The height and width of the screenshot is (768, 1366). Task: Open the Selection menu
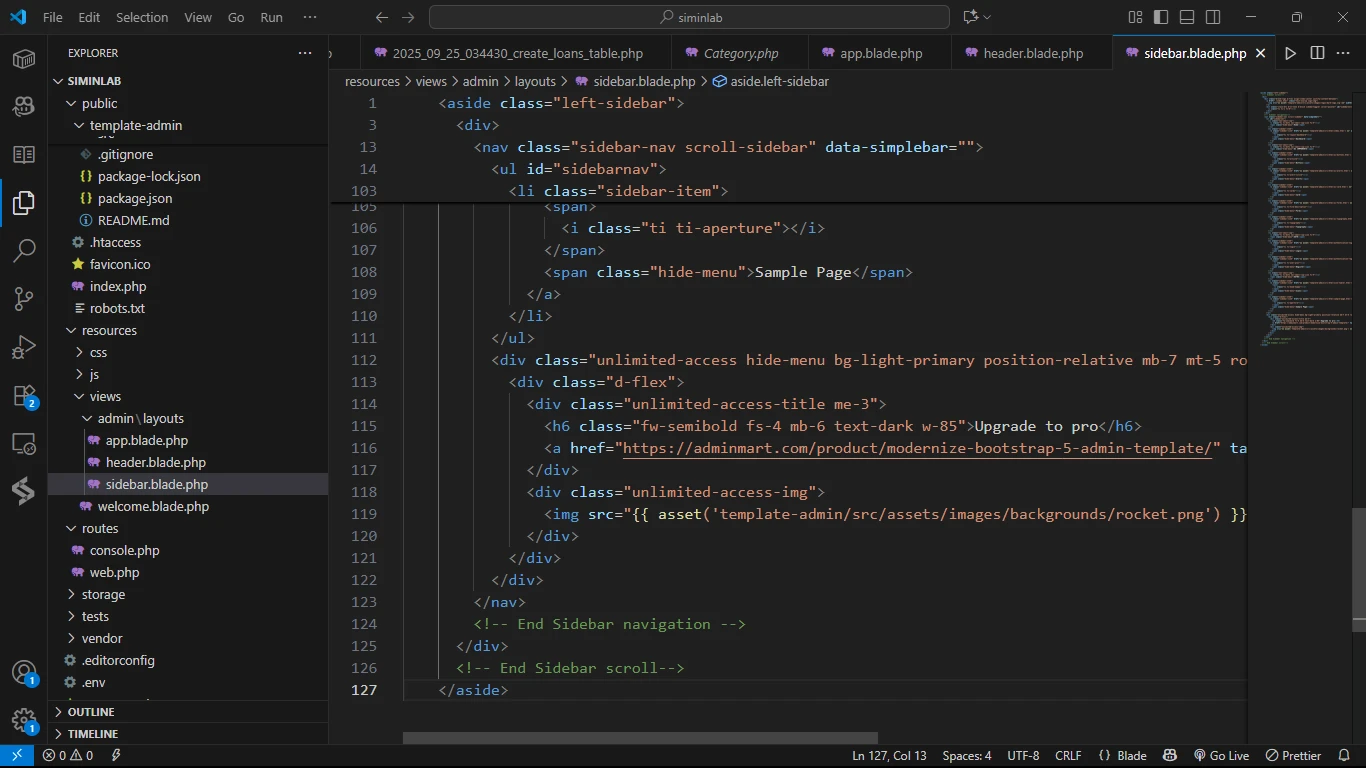point(142,17)
